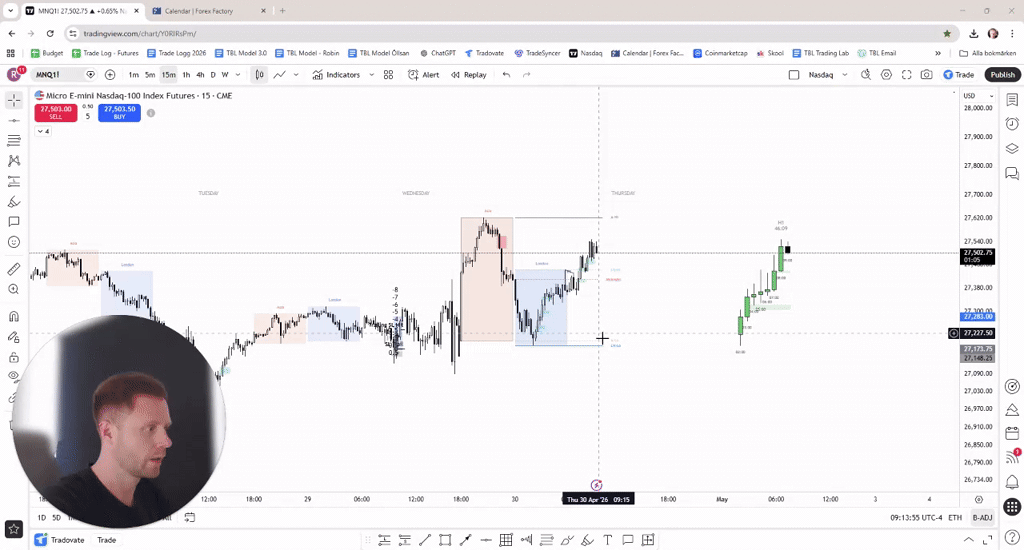The image size is (1024, 550).
Task: Open the watchlist panel icon
Action: tap(1012, 100)
